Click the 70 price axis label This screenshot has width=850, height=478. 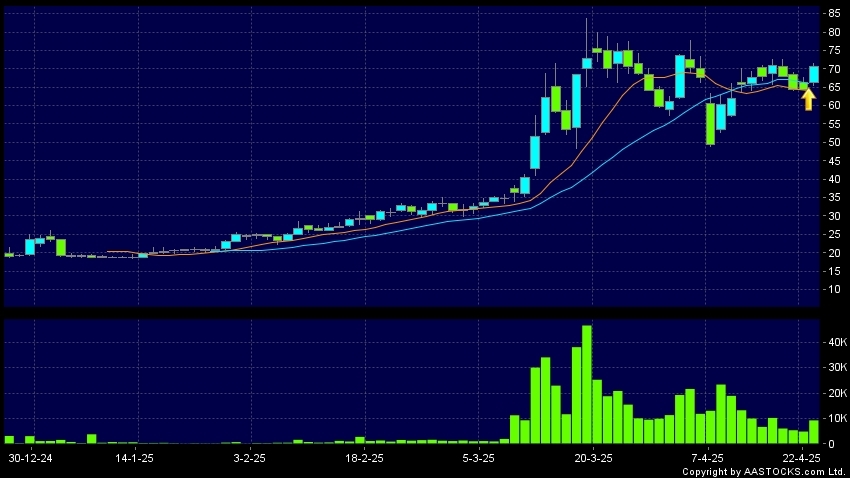click(834, 69)
